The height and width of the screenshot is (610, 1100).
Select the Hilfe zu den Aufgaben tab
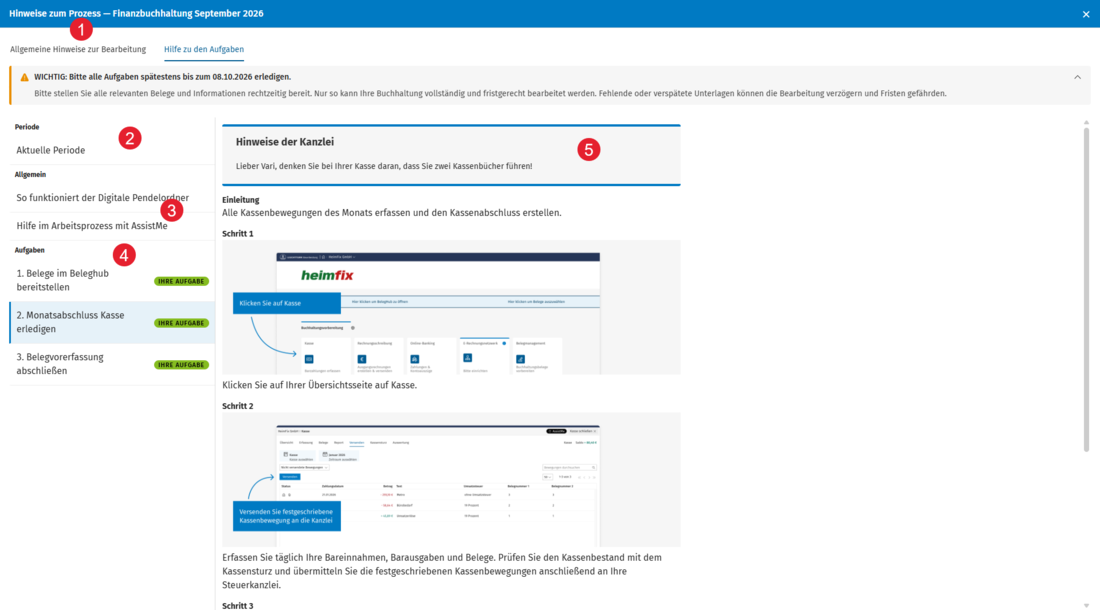coord(204,49)
